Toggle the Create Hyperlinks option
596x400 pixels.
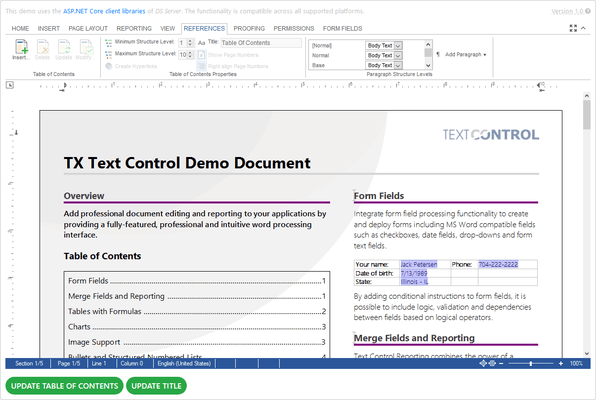point(131,66)
